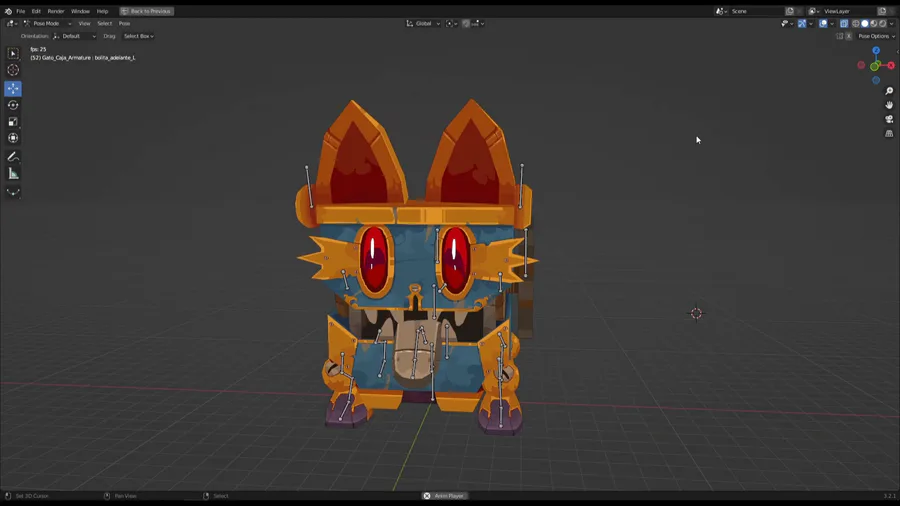Image resolution: width=900 pixels, height=506 pixels.
Task: Open the Pose Mode dropdown
Action: click(x=47, y=24)
